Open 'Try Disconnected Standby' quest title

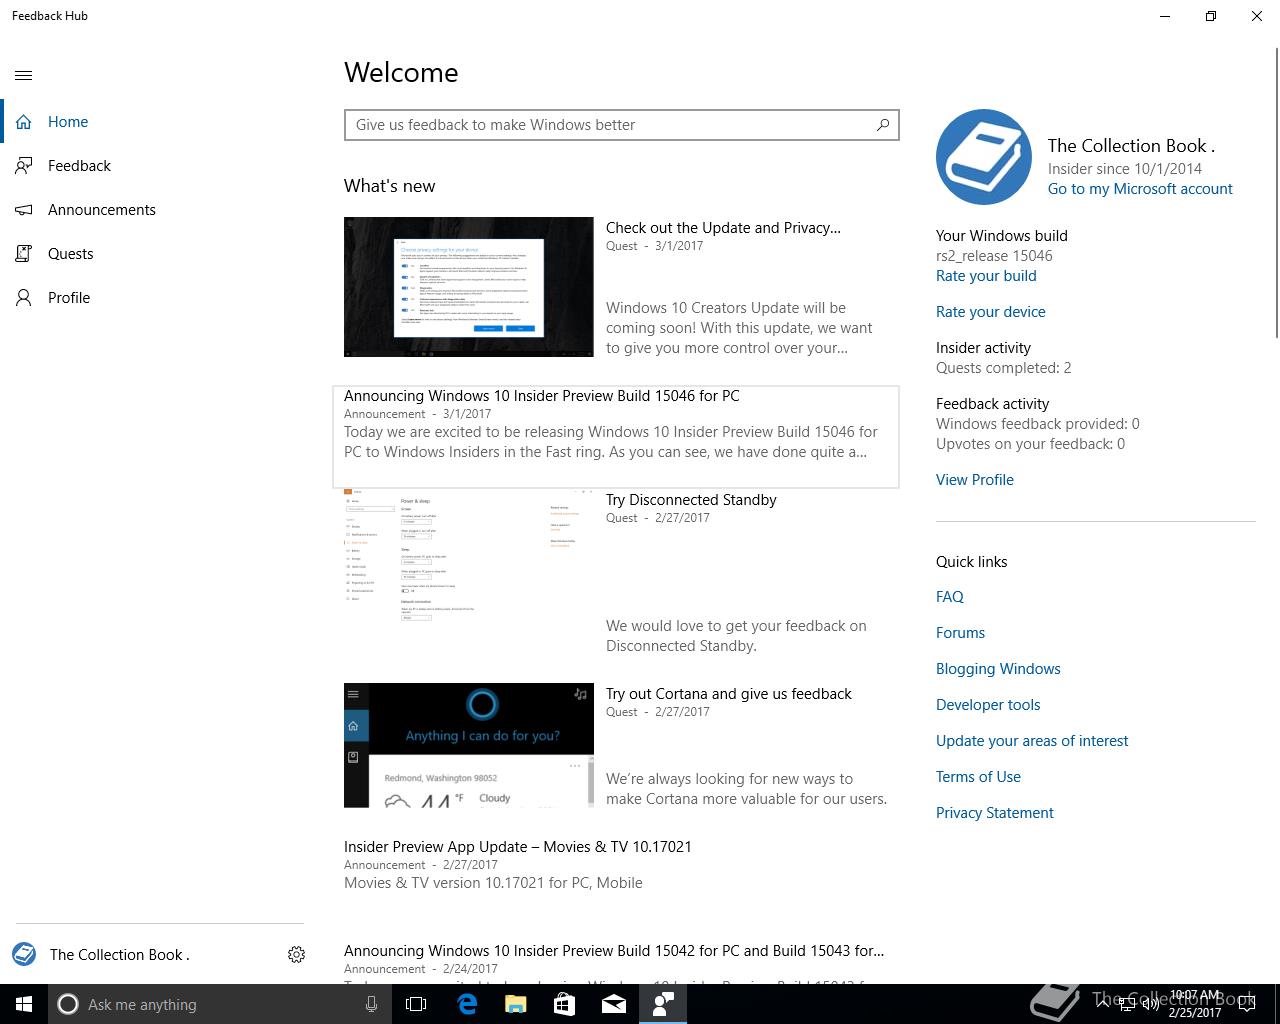(691, 500)
